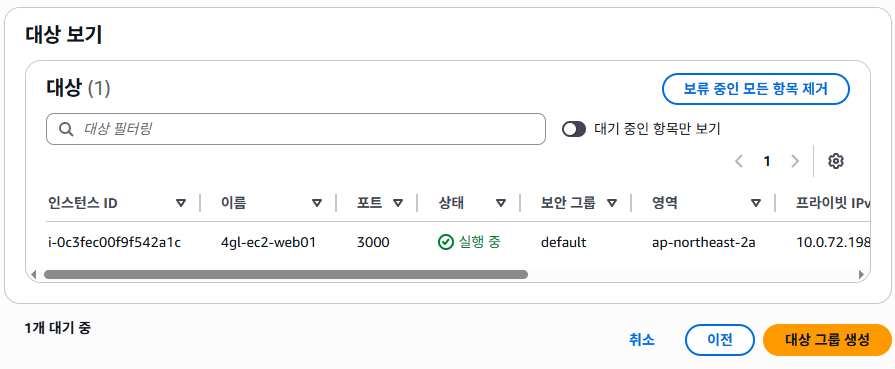Screen dimensions: 895x369
Task: Click the search magnifier icon in filter box
Action: click(66, 129)
